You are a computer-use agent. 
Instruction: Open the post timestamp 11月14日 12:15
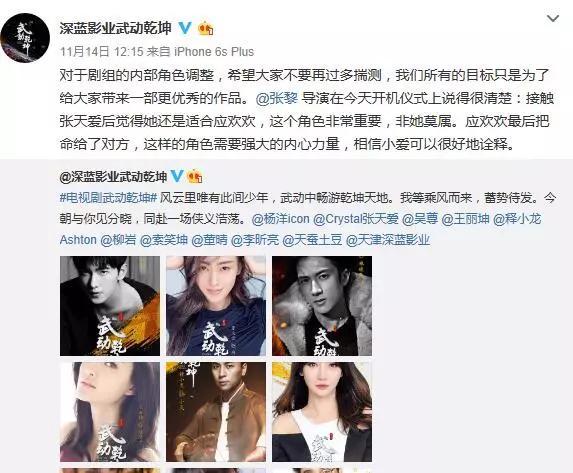tap(102, 52)
